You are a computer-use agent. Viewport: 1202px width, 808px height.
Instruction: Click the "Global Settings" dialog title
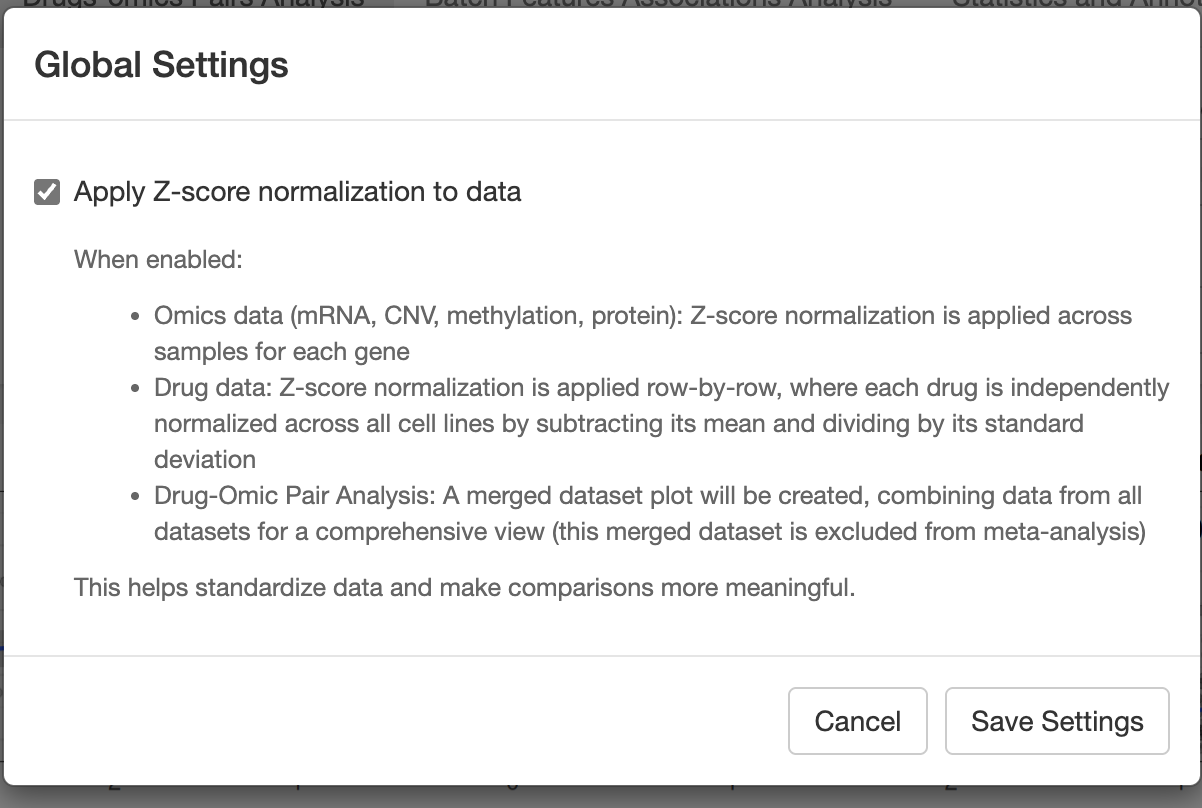[161, 65]
